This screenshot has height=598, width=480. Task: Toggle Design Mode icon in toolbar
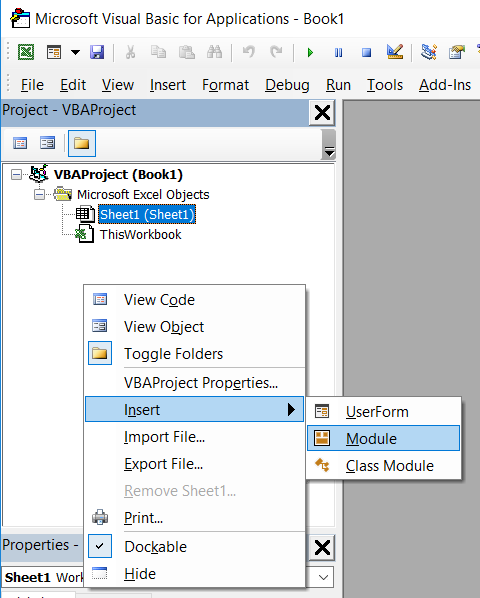click(x=395, y=52)
